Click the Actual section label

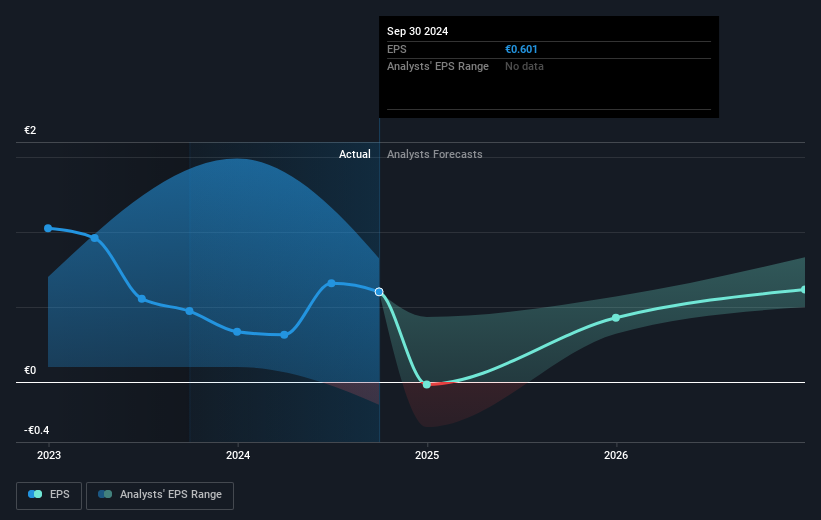pyautogui.click(x=354, y=154)
